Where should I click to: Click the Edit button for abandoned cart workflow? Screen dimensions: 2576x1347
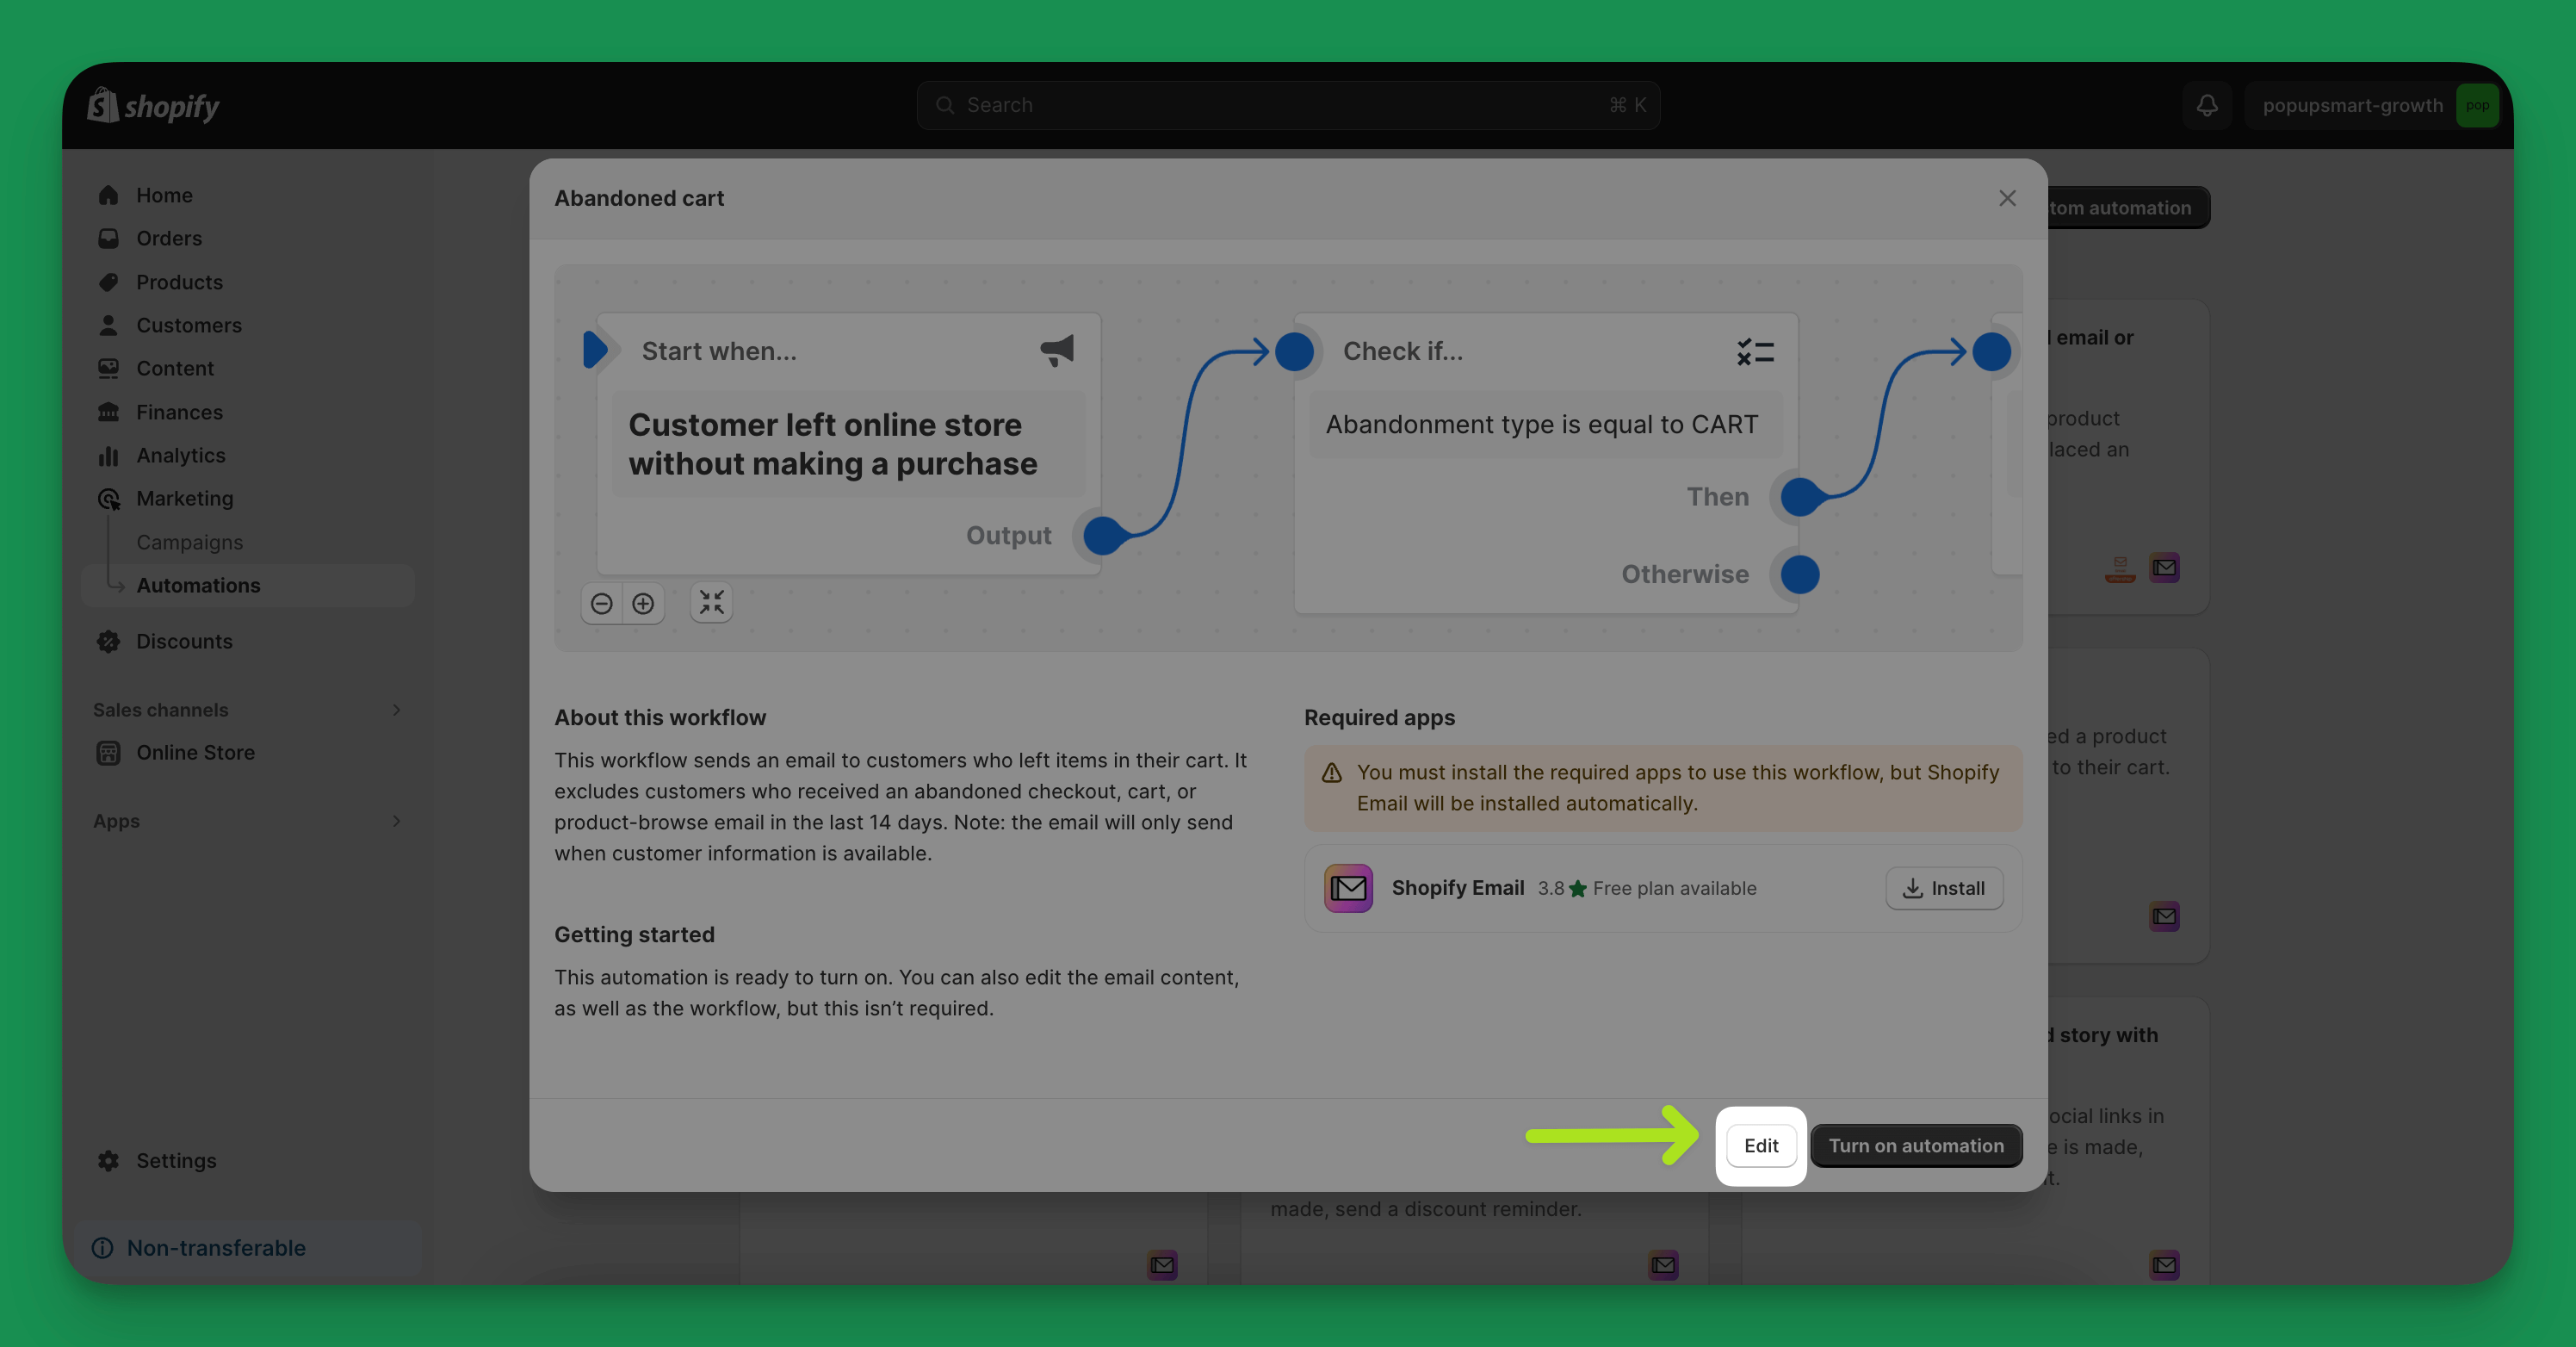point(1760,1145)
